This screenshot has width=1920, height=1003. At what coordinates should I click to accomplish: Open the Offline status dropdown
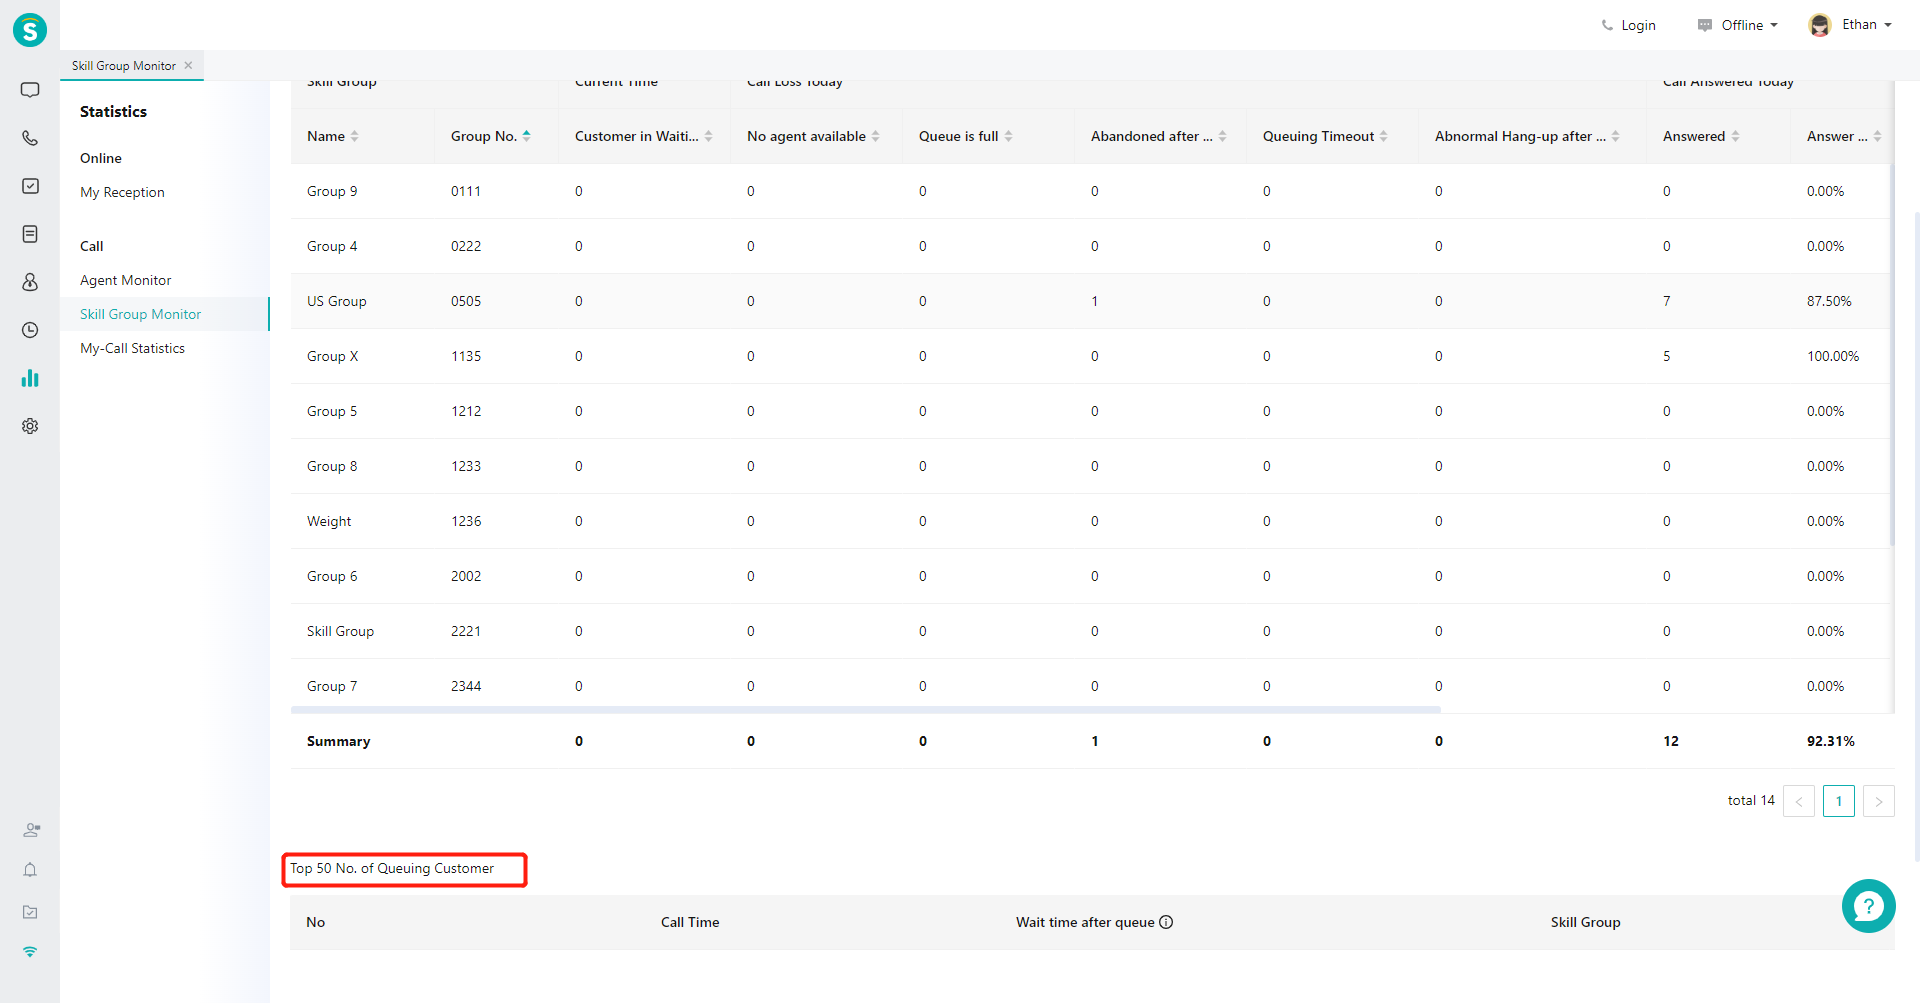(1738, 25)
